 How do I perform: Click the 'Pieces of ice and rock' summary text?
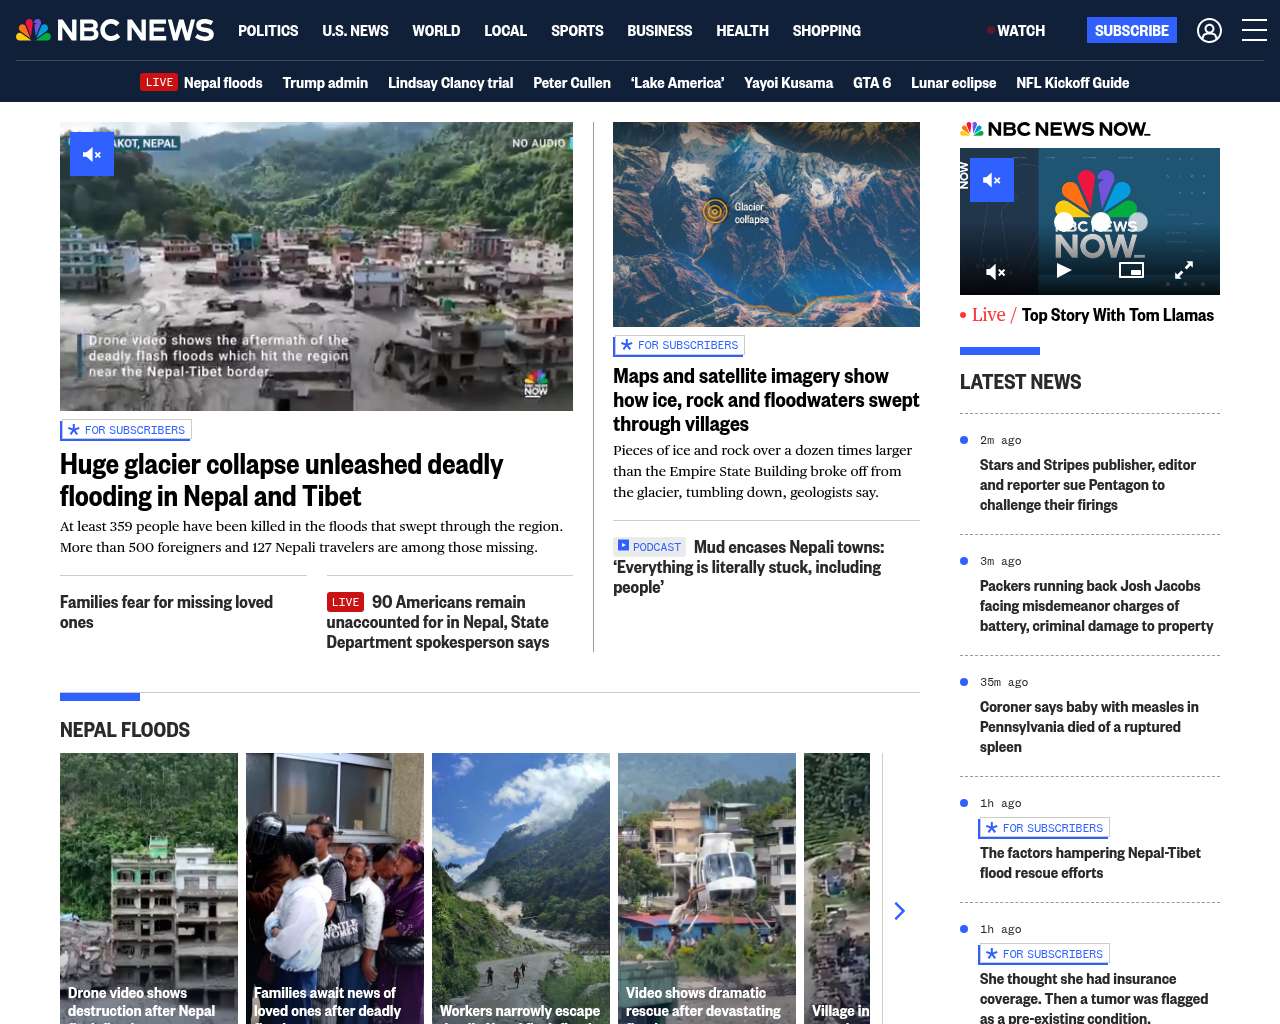762,471
